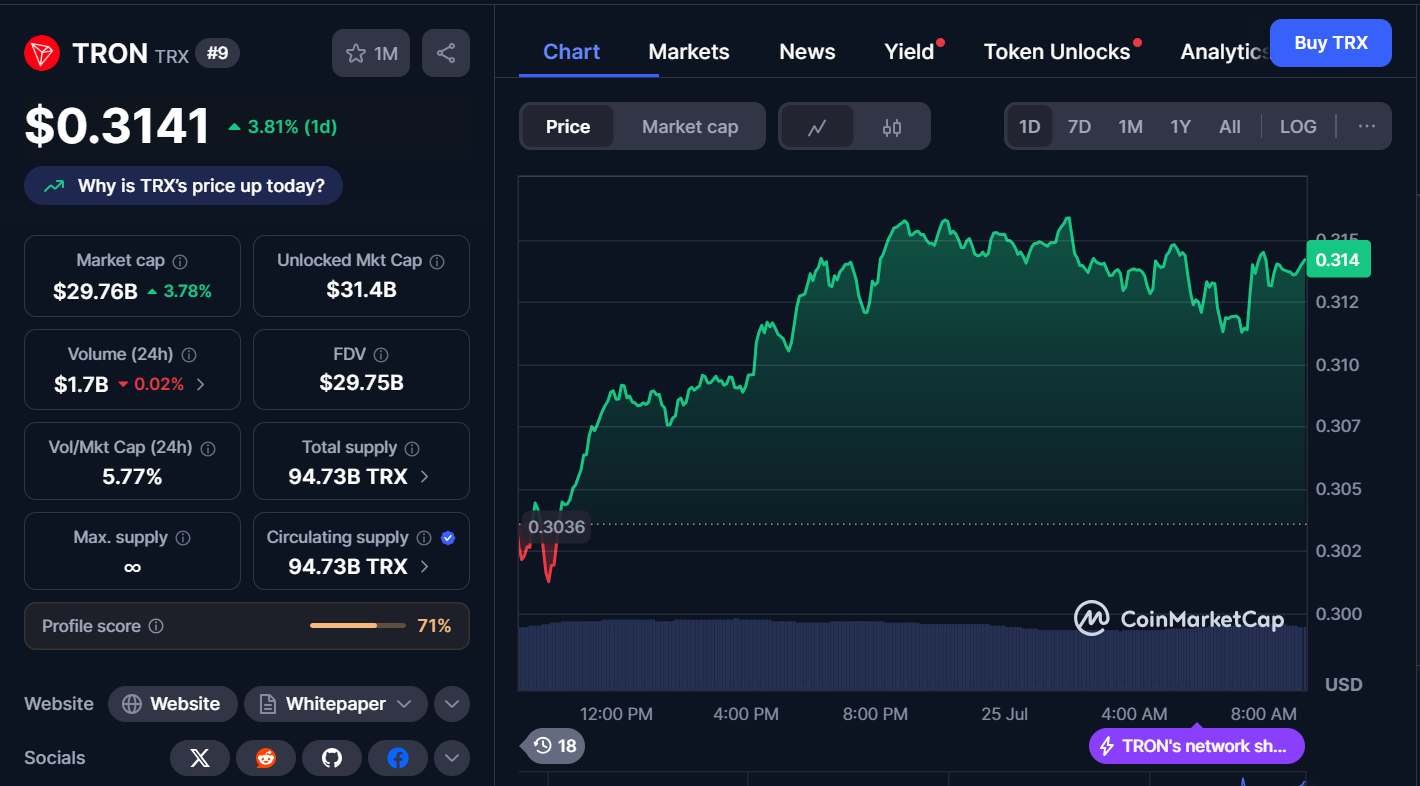Open chart more options ellipsis
The width and height of the screenshot is (1420, 786).
[1367, 127]
